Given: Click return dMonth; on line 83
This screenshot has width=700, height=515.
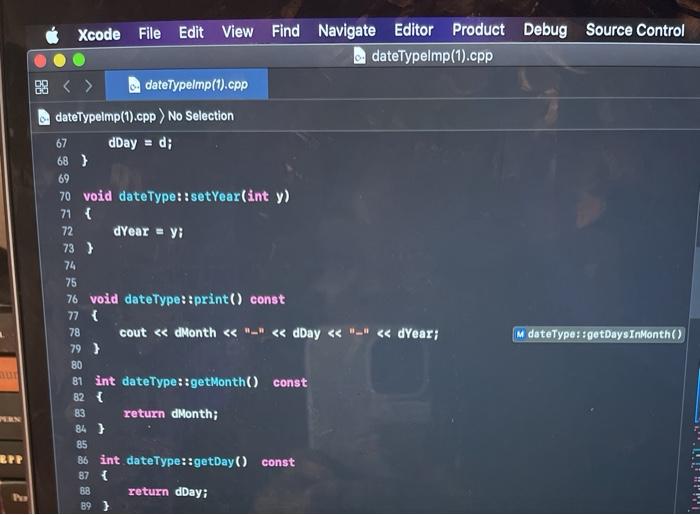Looking at the screenshot, I should tap(171, 414).
